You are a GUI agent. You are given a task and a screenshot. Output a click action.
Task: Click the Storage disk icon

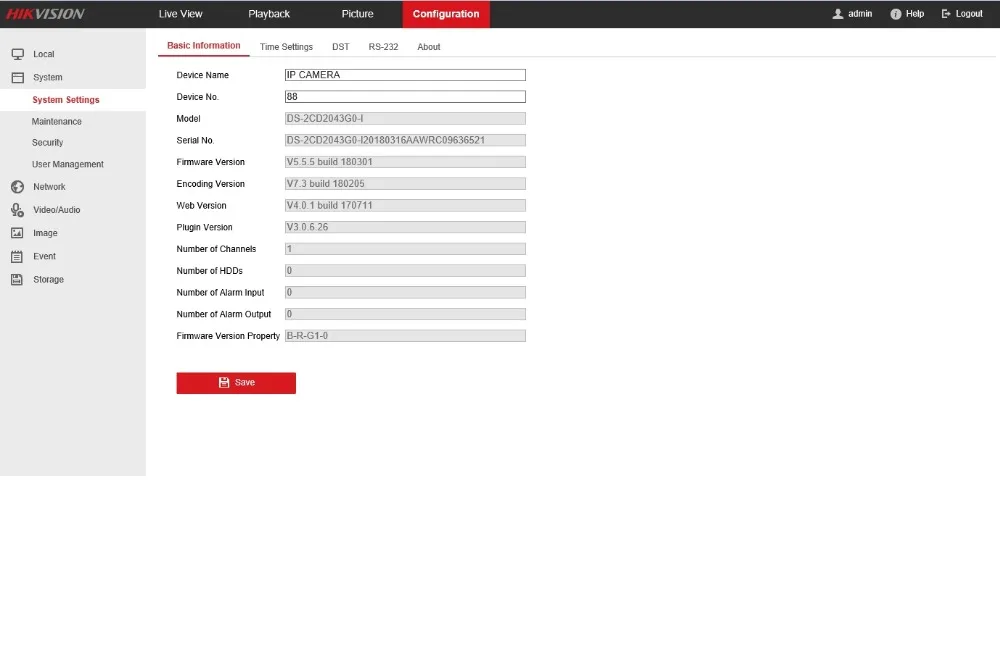(17, 279)
